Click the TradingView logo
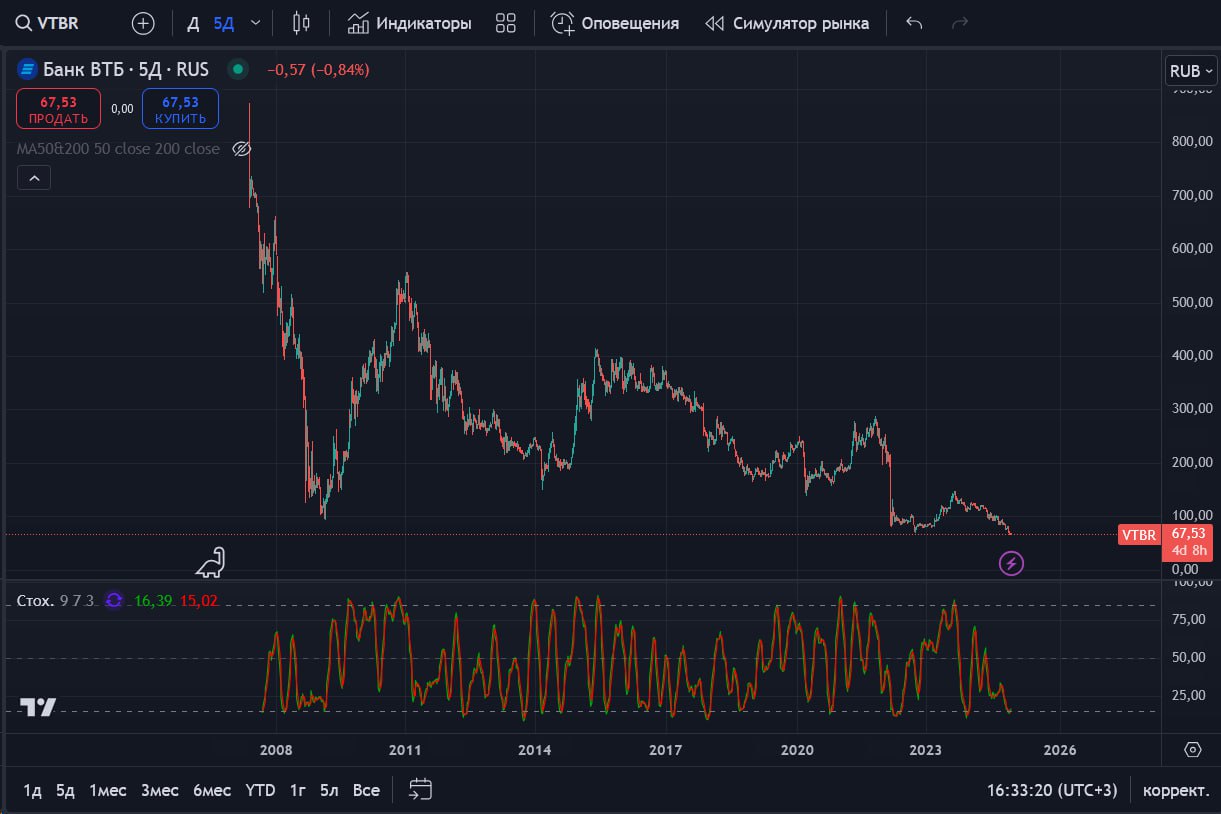This screenshot has height=814, width=1221. pos(38,707)
